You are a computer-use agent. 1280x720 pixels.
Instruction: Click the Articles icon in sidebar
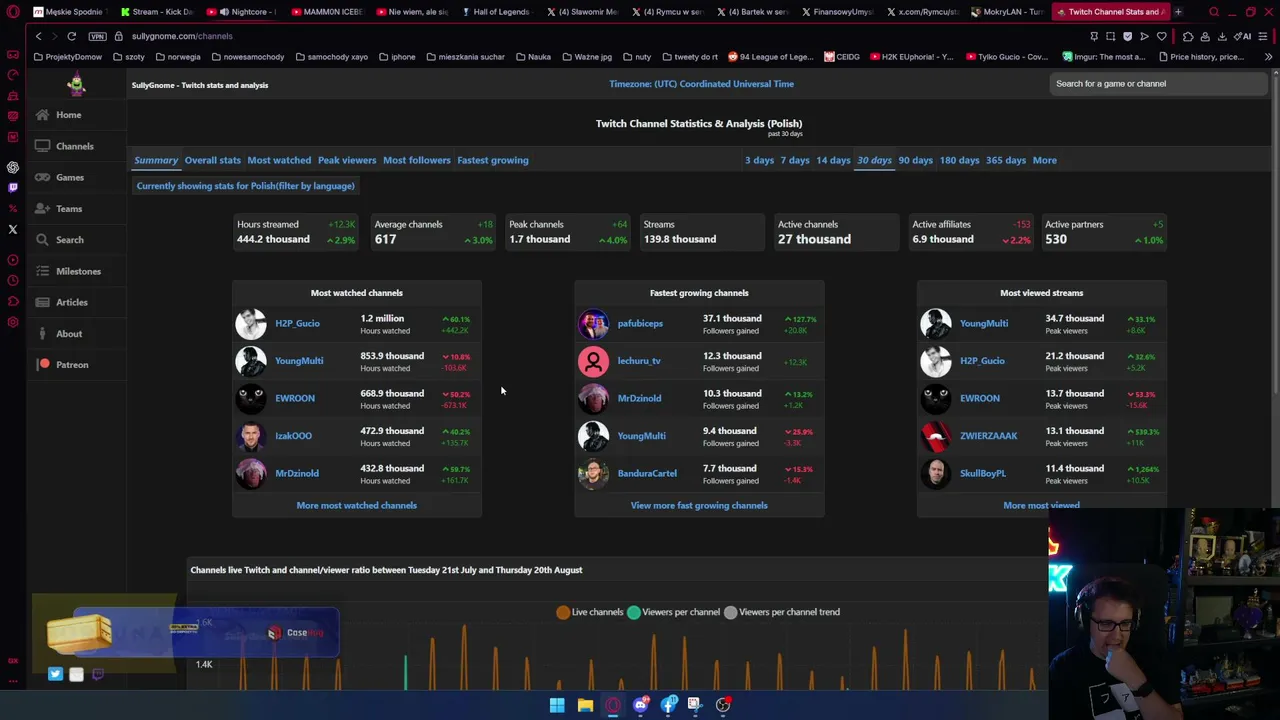coord(42,302)
